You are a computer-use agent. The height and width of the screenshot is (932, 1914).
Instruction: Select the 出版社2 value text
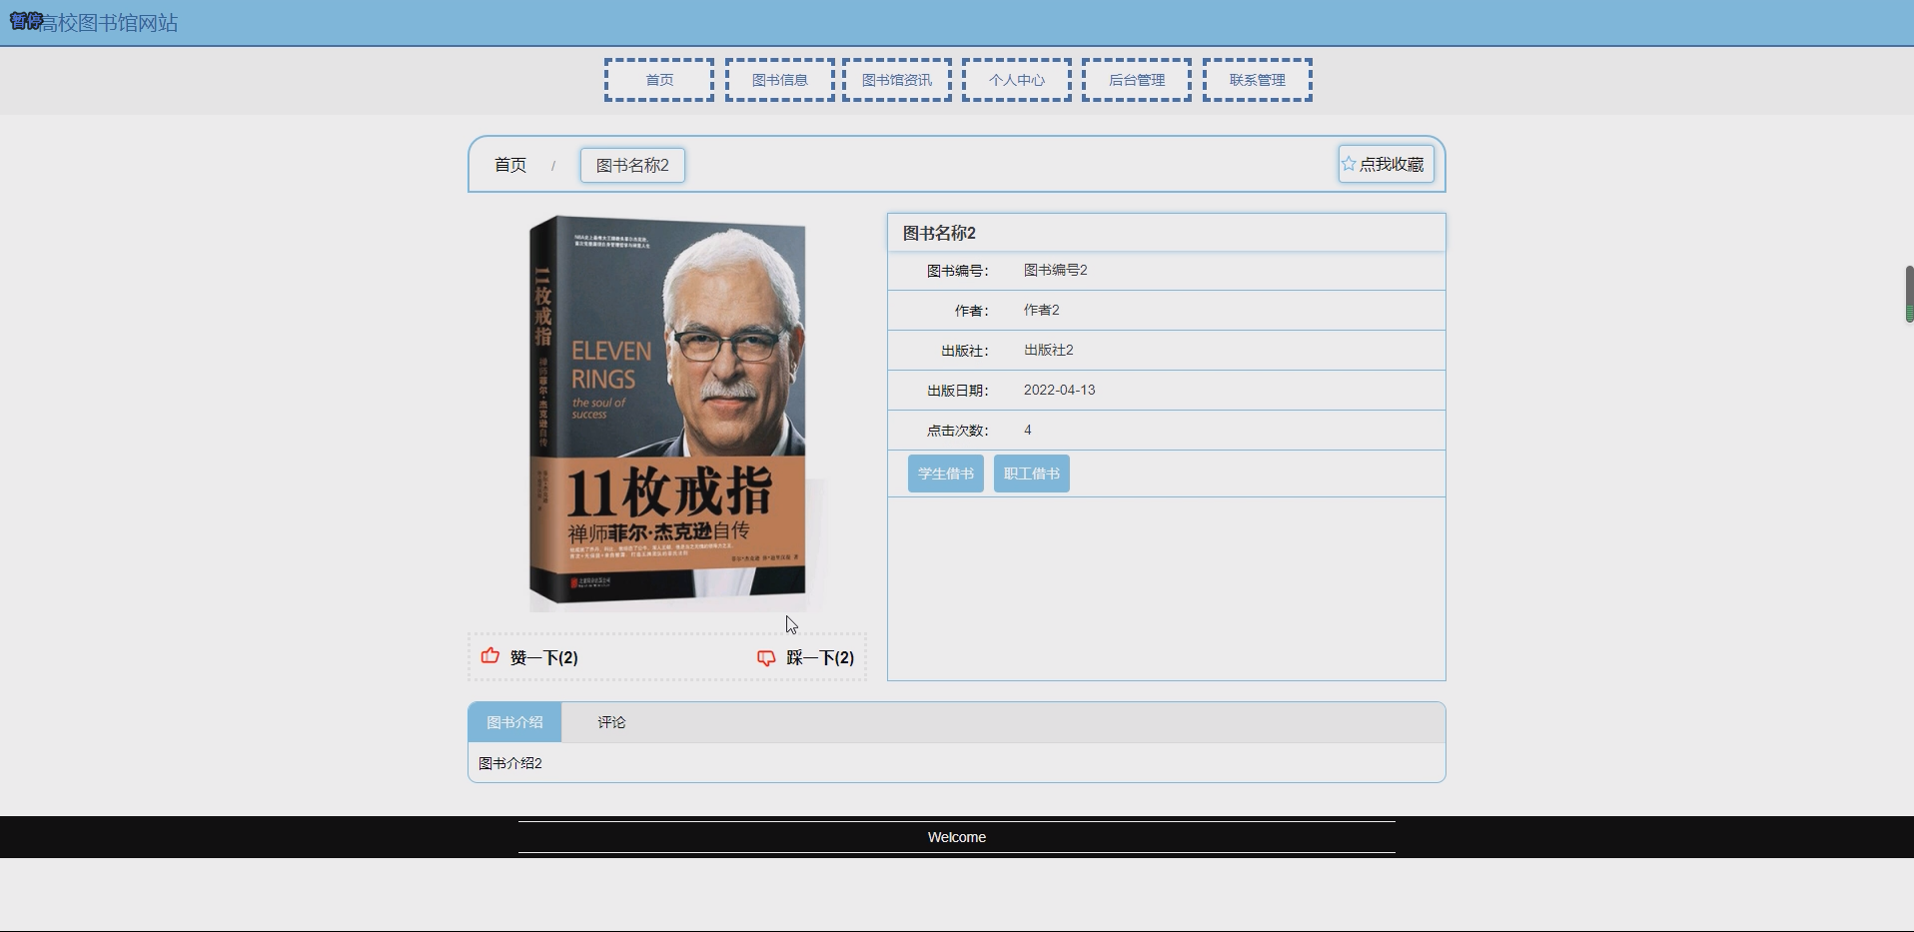point(1048,350)
